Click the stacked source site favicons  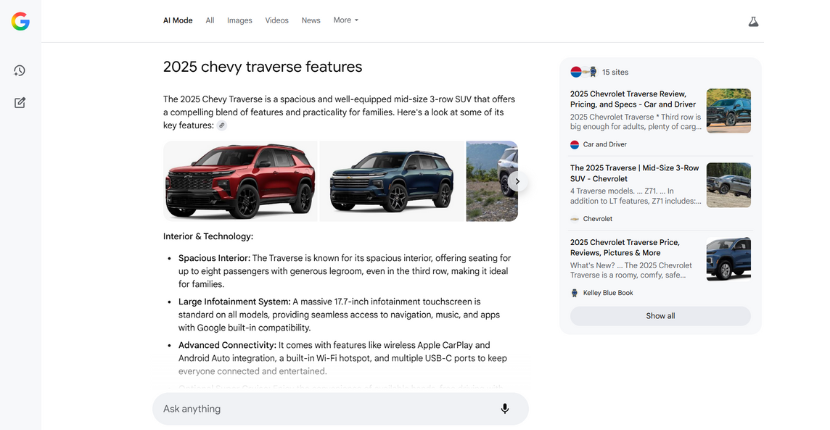pos(584,72)
